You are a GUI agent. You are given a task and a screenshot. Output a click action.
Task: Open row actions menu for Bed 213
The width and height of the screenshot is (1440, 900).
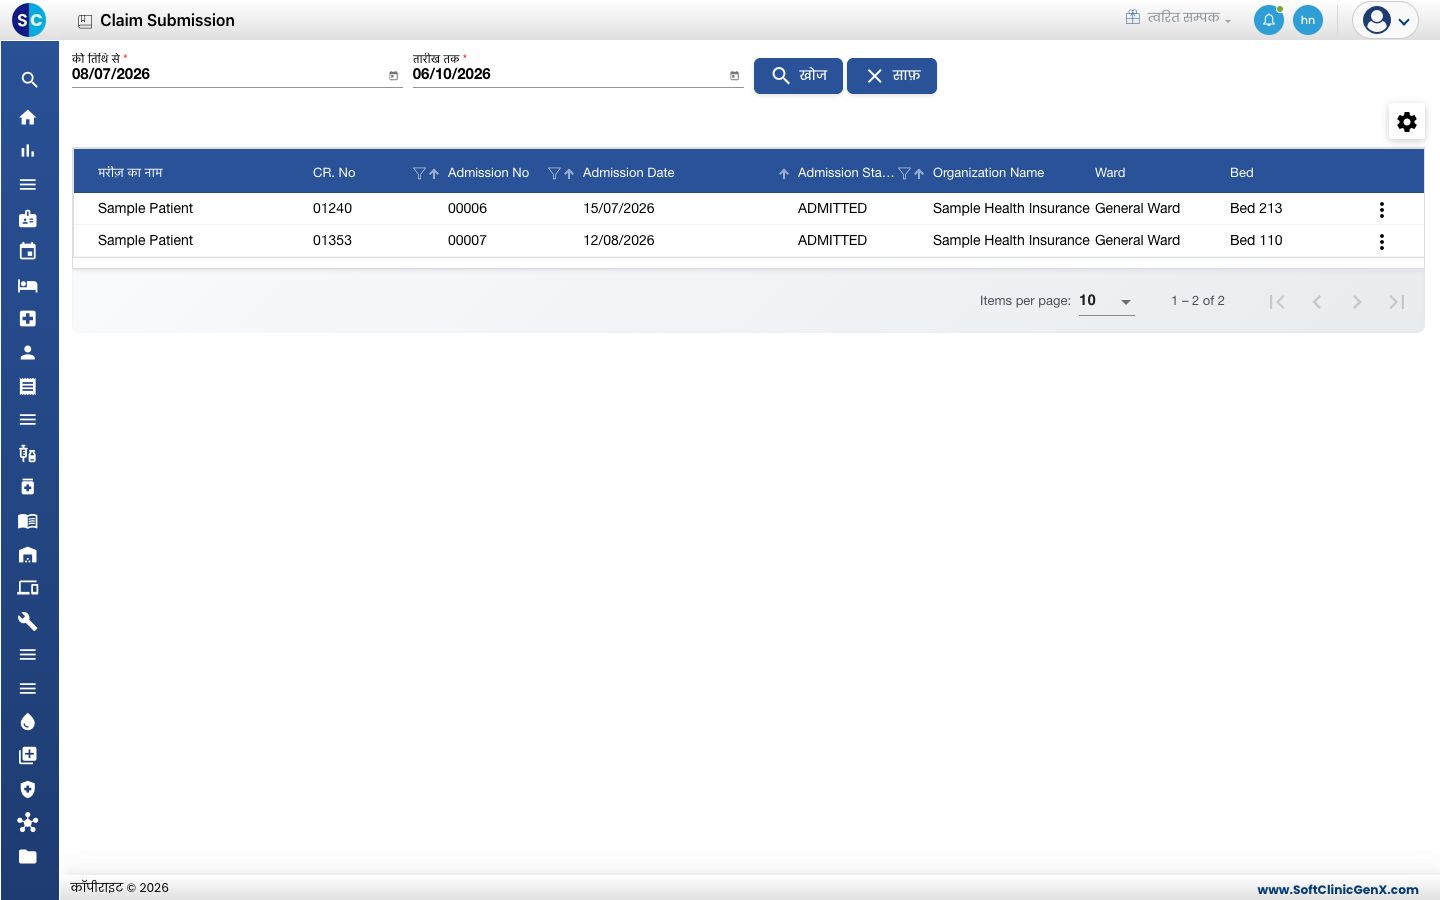(1382, 209)
